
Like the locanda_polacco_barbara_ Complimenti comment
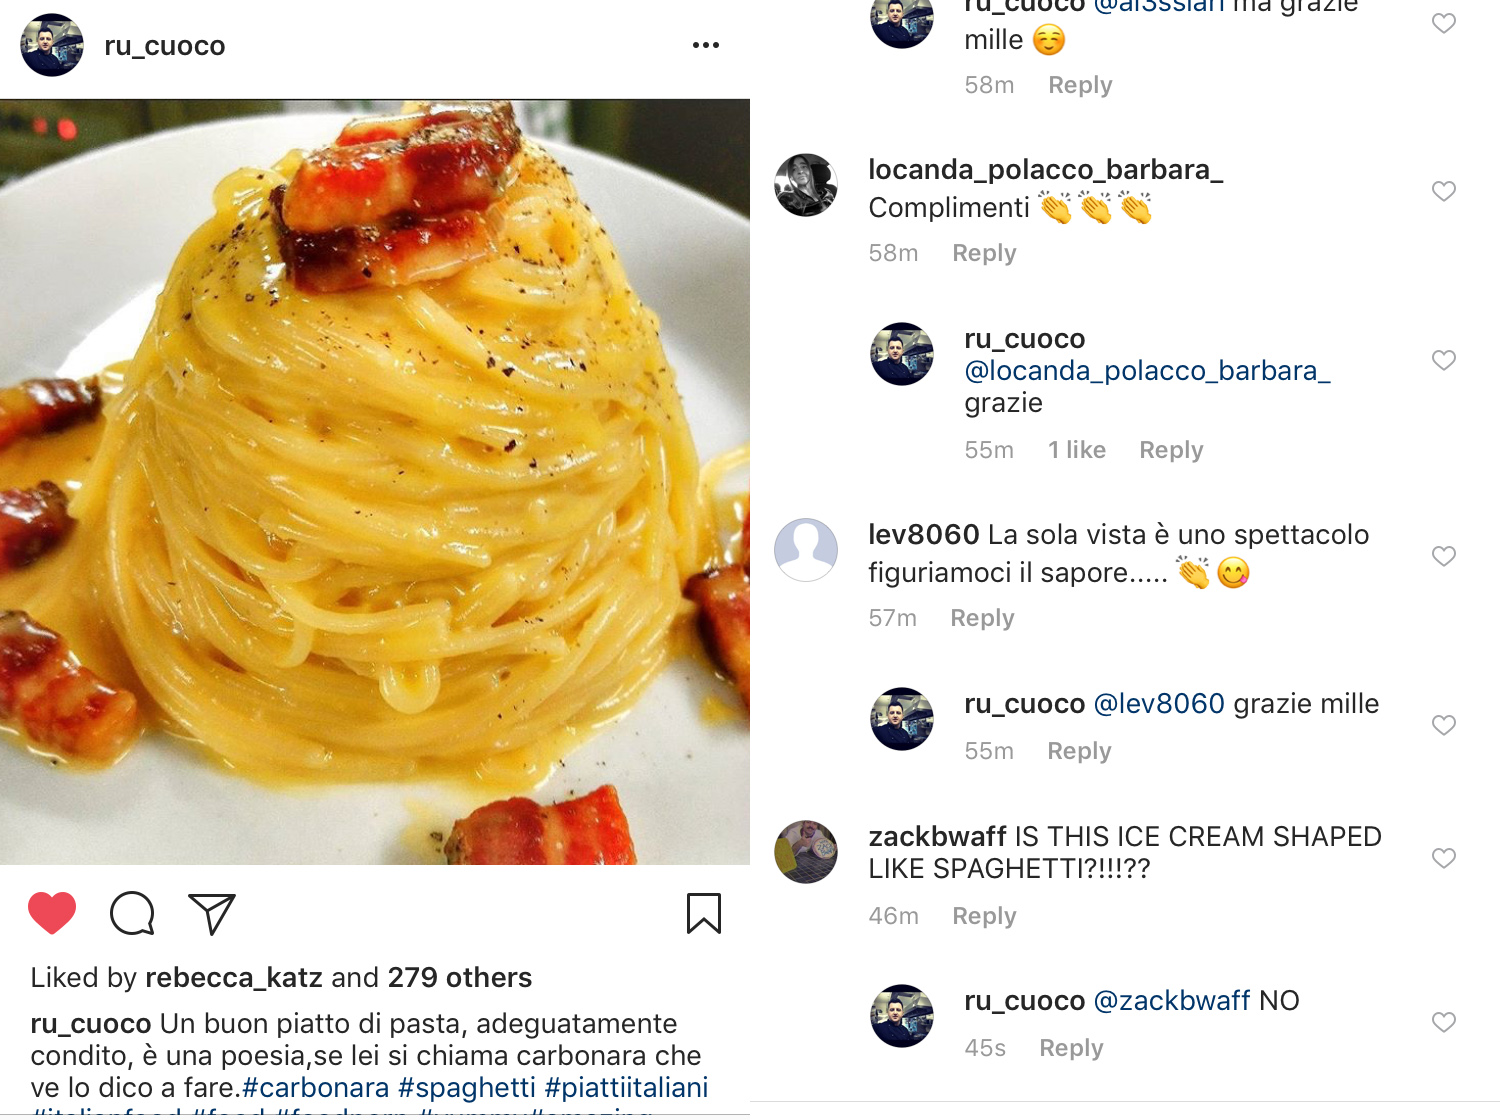click(1443, 191)
